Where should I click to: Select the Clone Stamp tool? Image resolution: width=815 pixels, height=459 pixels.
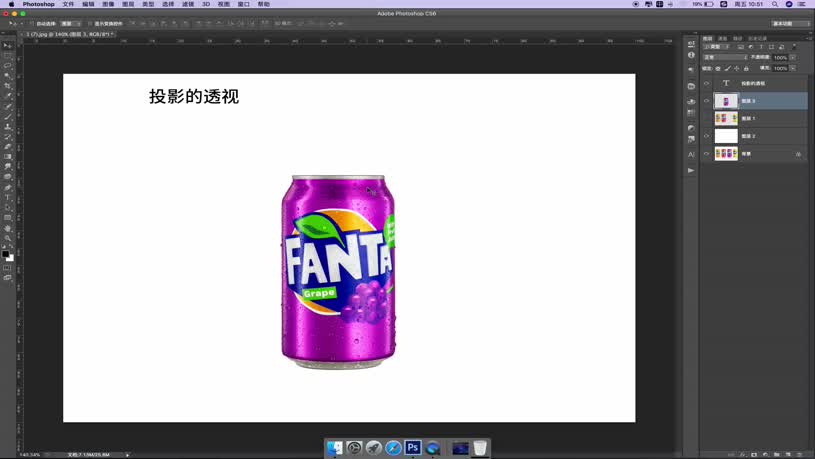[7, 127]
